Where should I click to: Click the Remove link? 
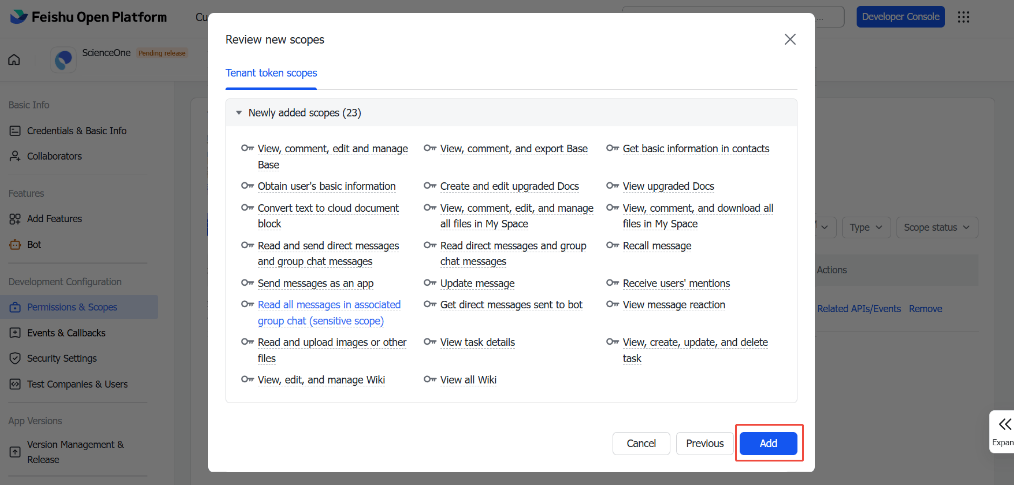tap(925, 309)
